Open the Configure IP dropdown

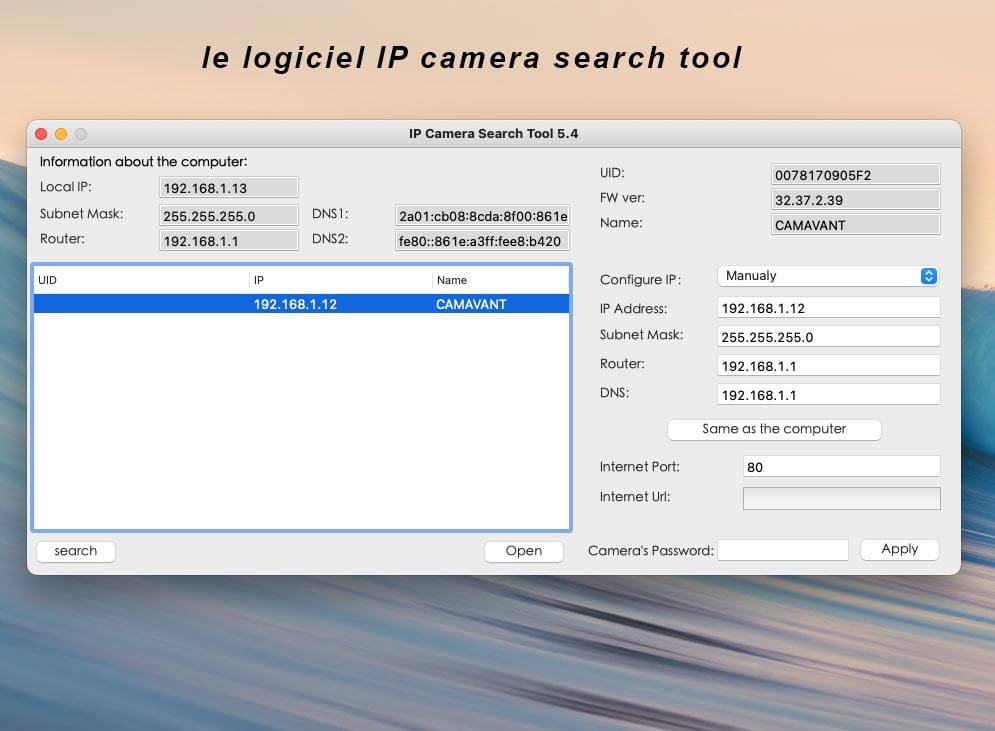coord(828,276)
